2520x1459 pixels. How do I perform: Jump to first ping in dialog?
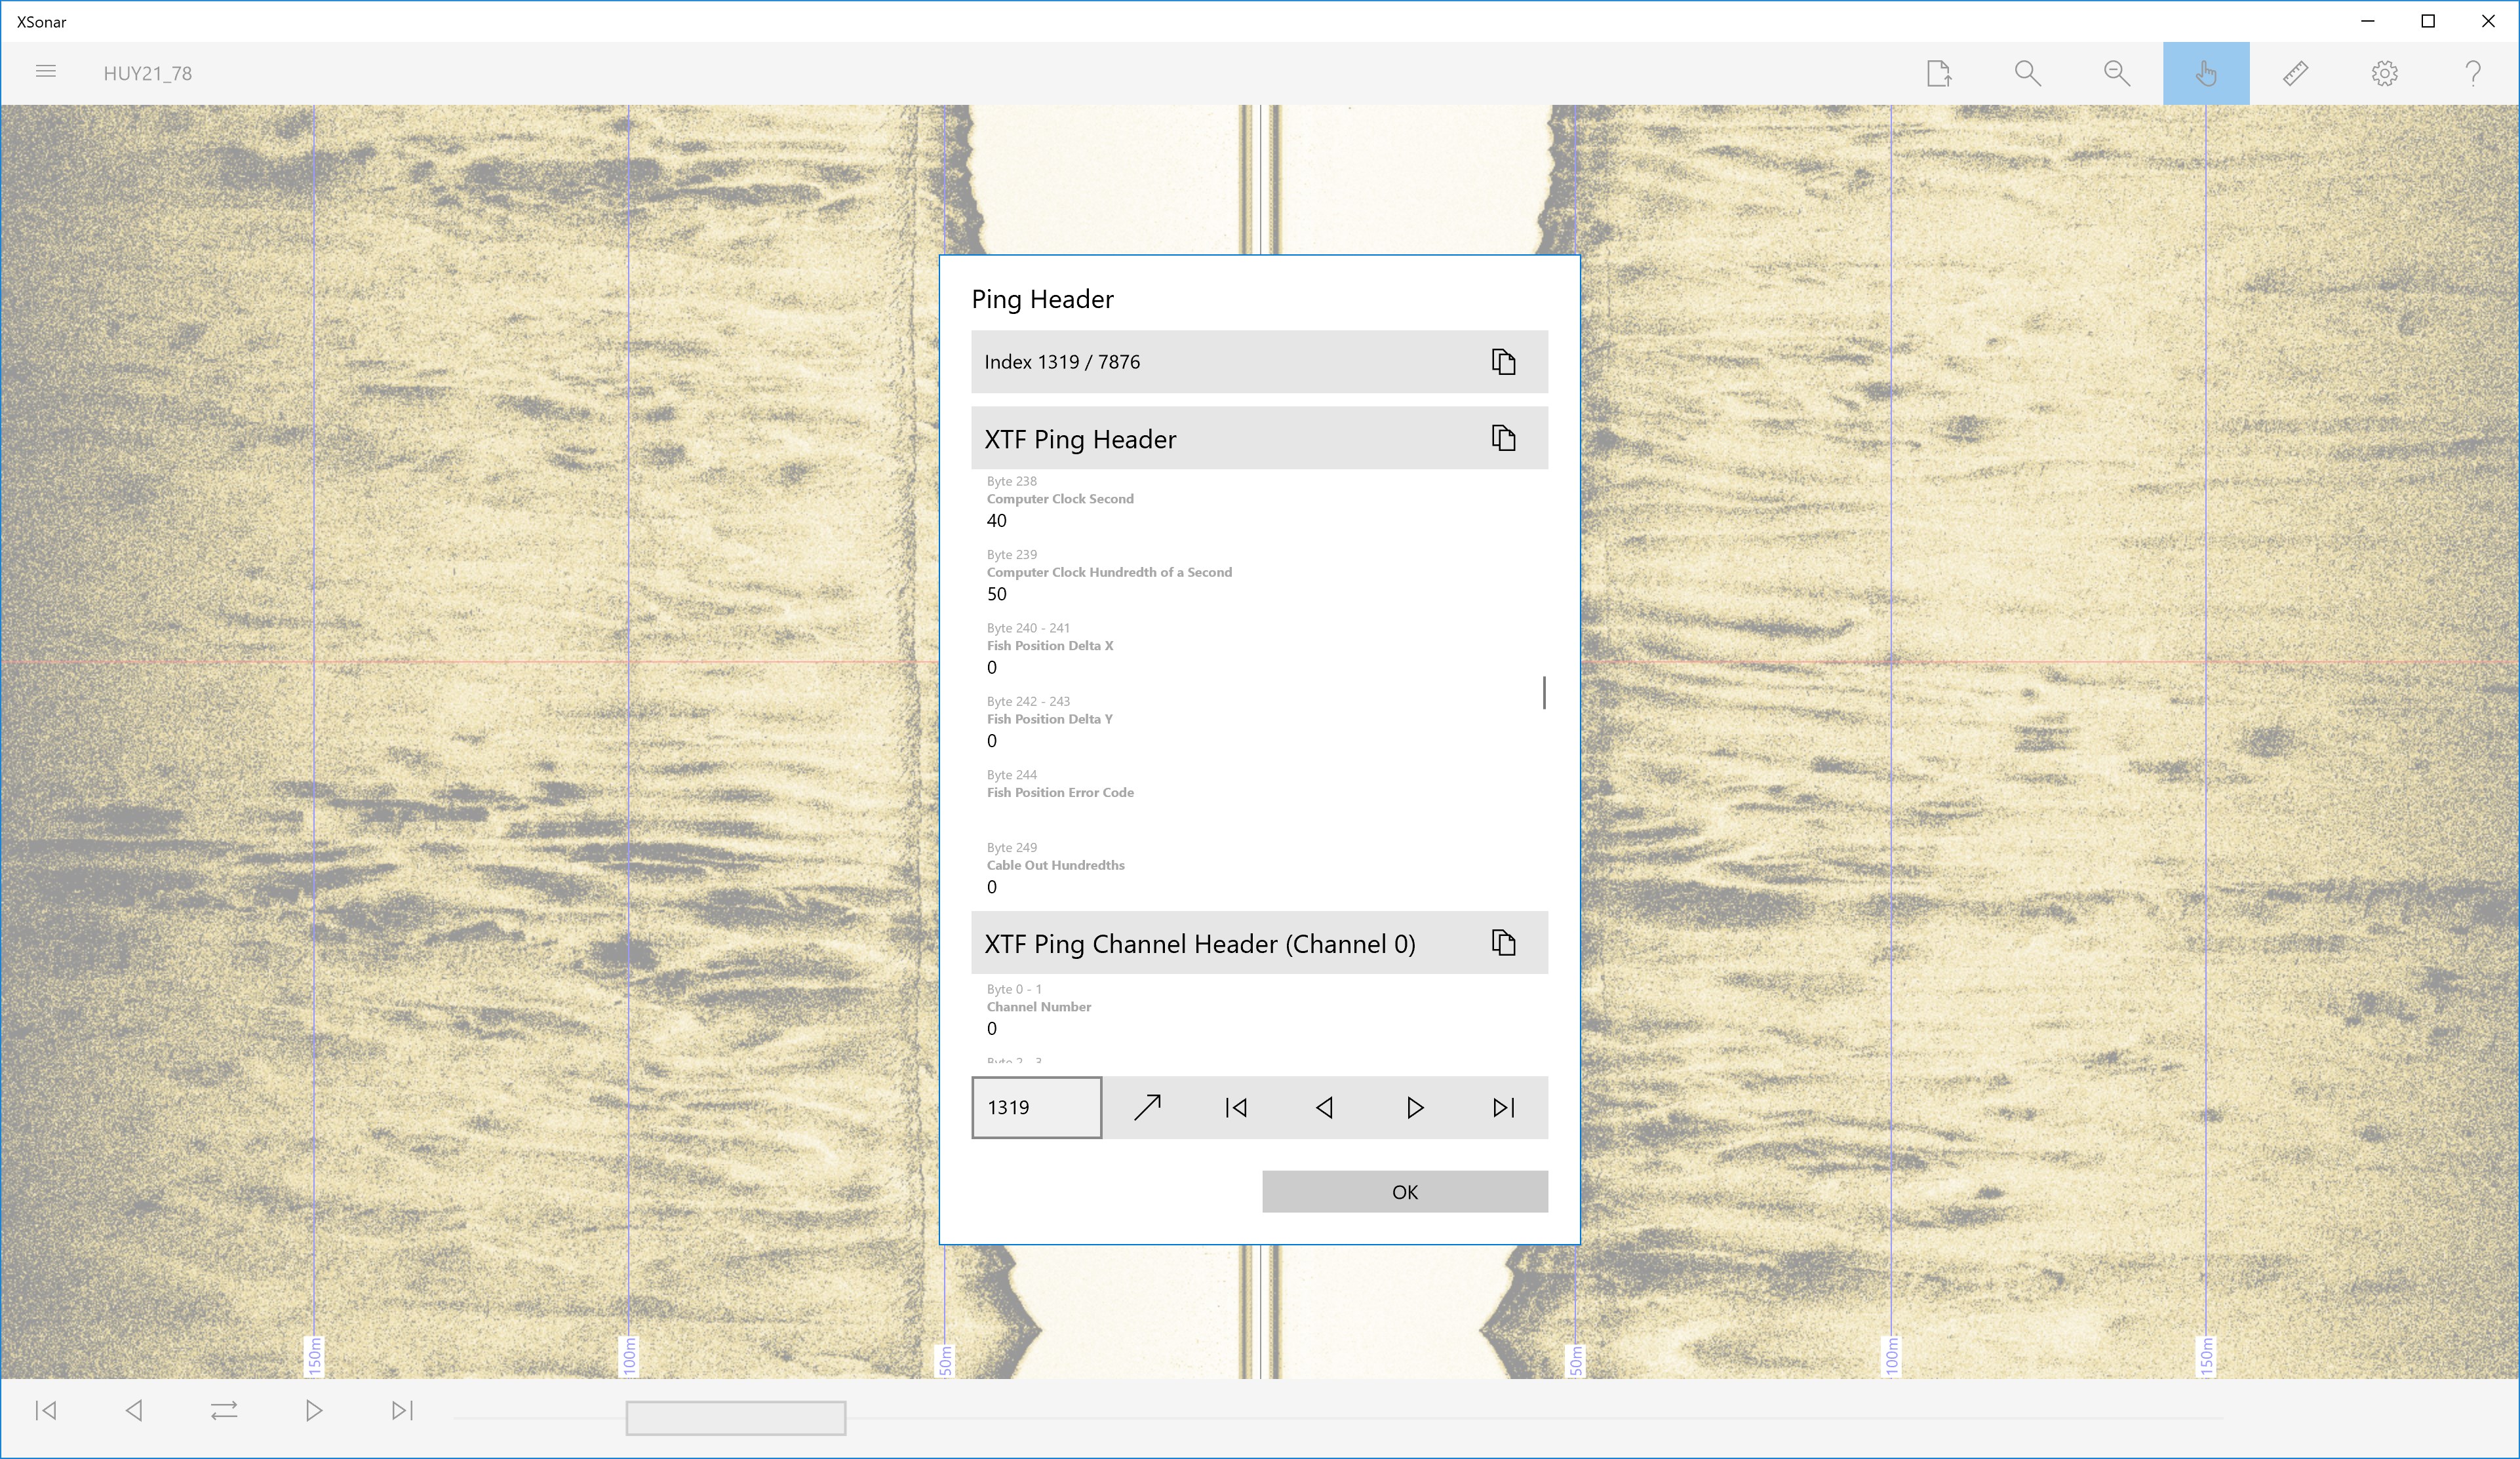click(x=1236, y=1107)
